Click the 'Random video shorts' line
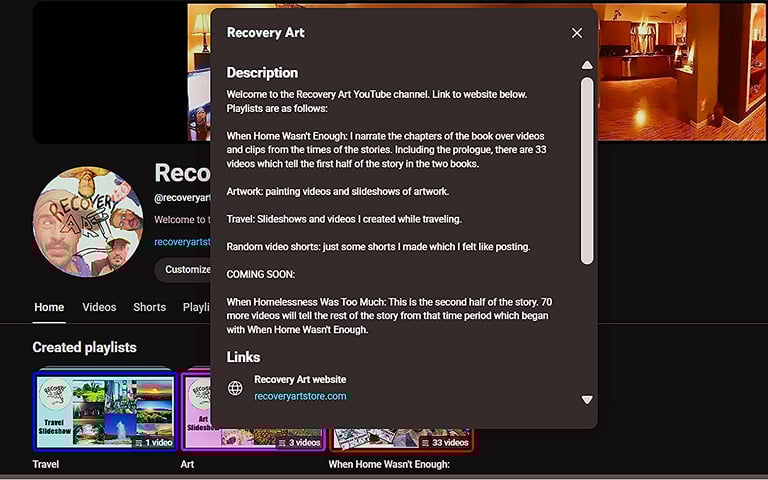The height and width of the screenshot is (480, 768). click(x=378, y=247)
